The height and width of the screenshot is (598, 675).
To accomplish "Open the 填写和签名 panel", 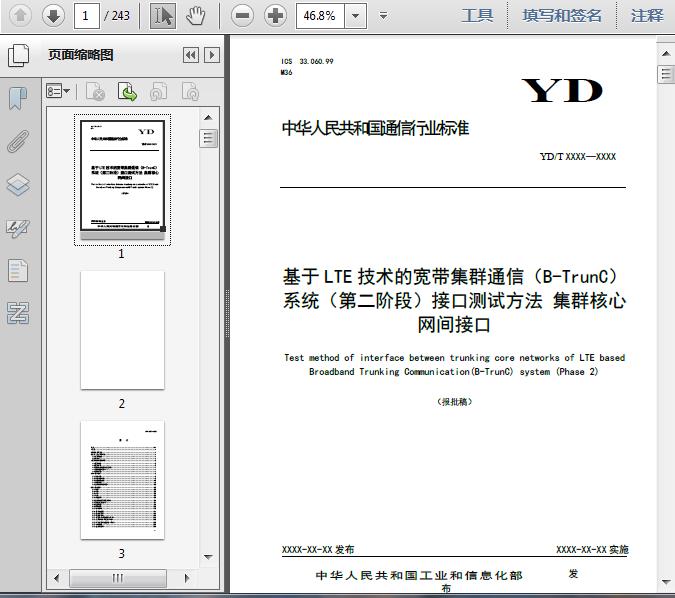I will click(x=562, y=16).
